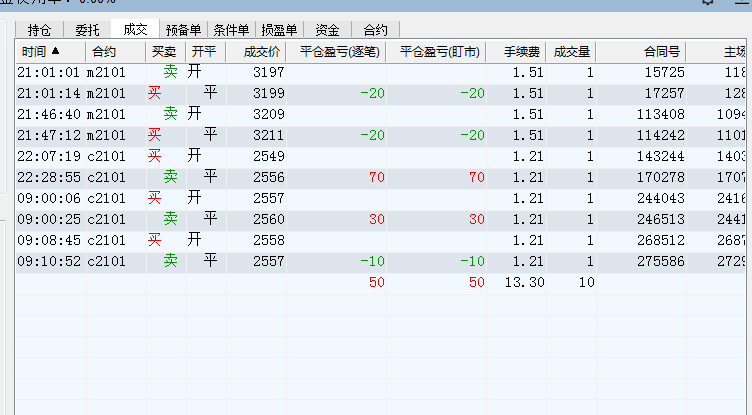
Task: Click the total 50 under 平仓盈亏(逐笔)
Action: click(377, 283)
